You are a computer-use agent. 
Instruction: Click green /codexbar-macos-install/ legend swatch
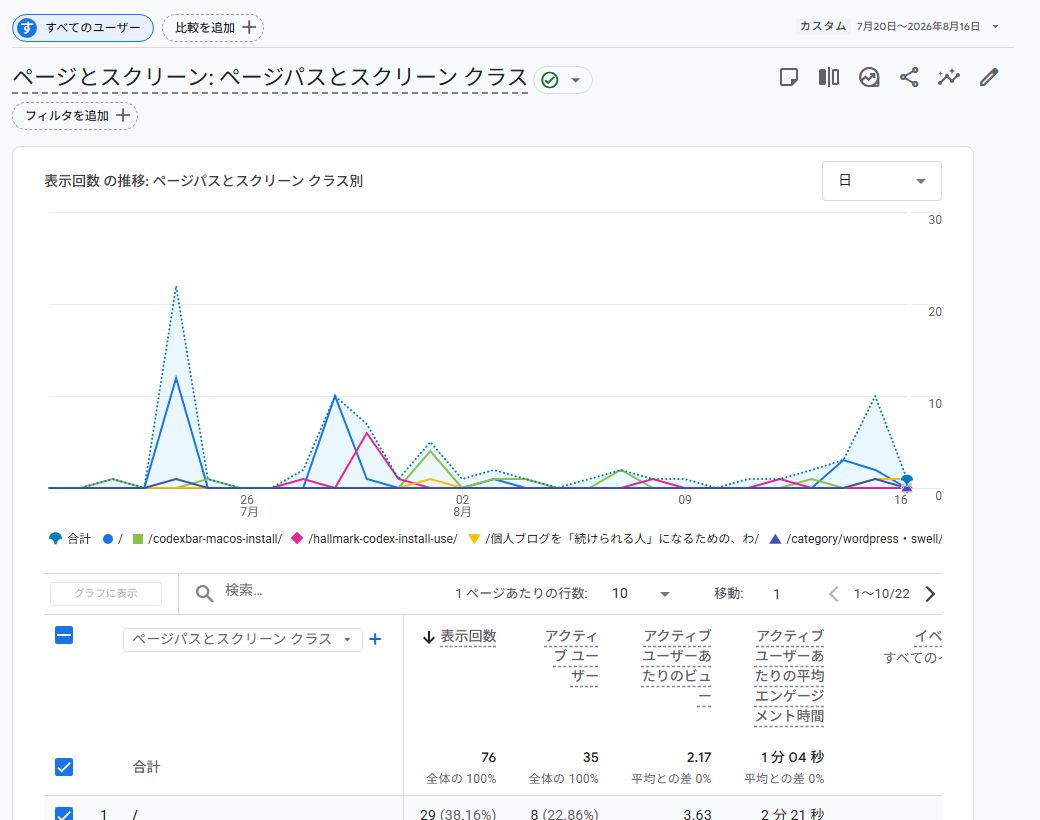coord(138,539)
